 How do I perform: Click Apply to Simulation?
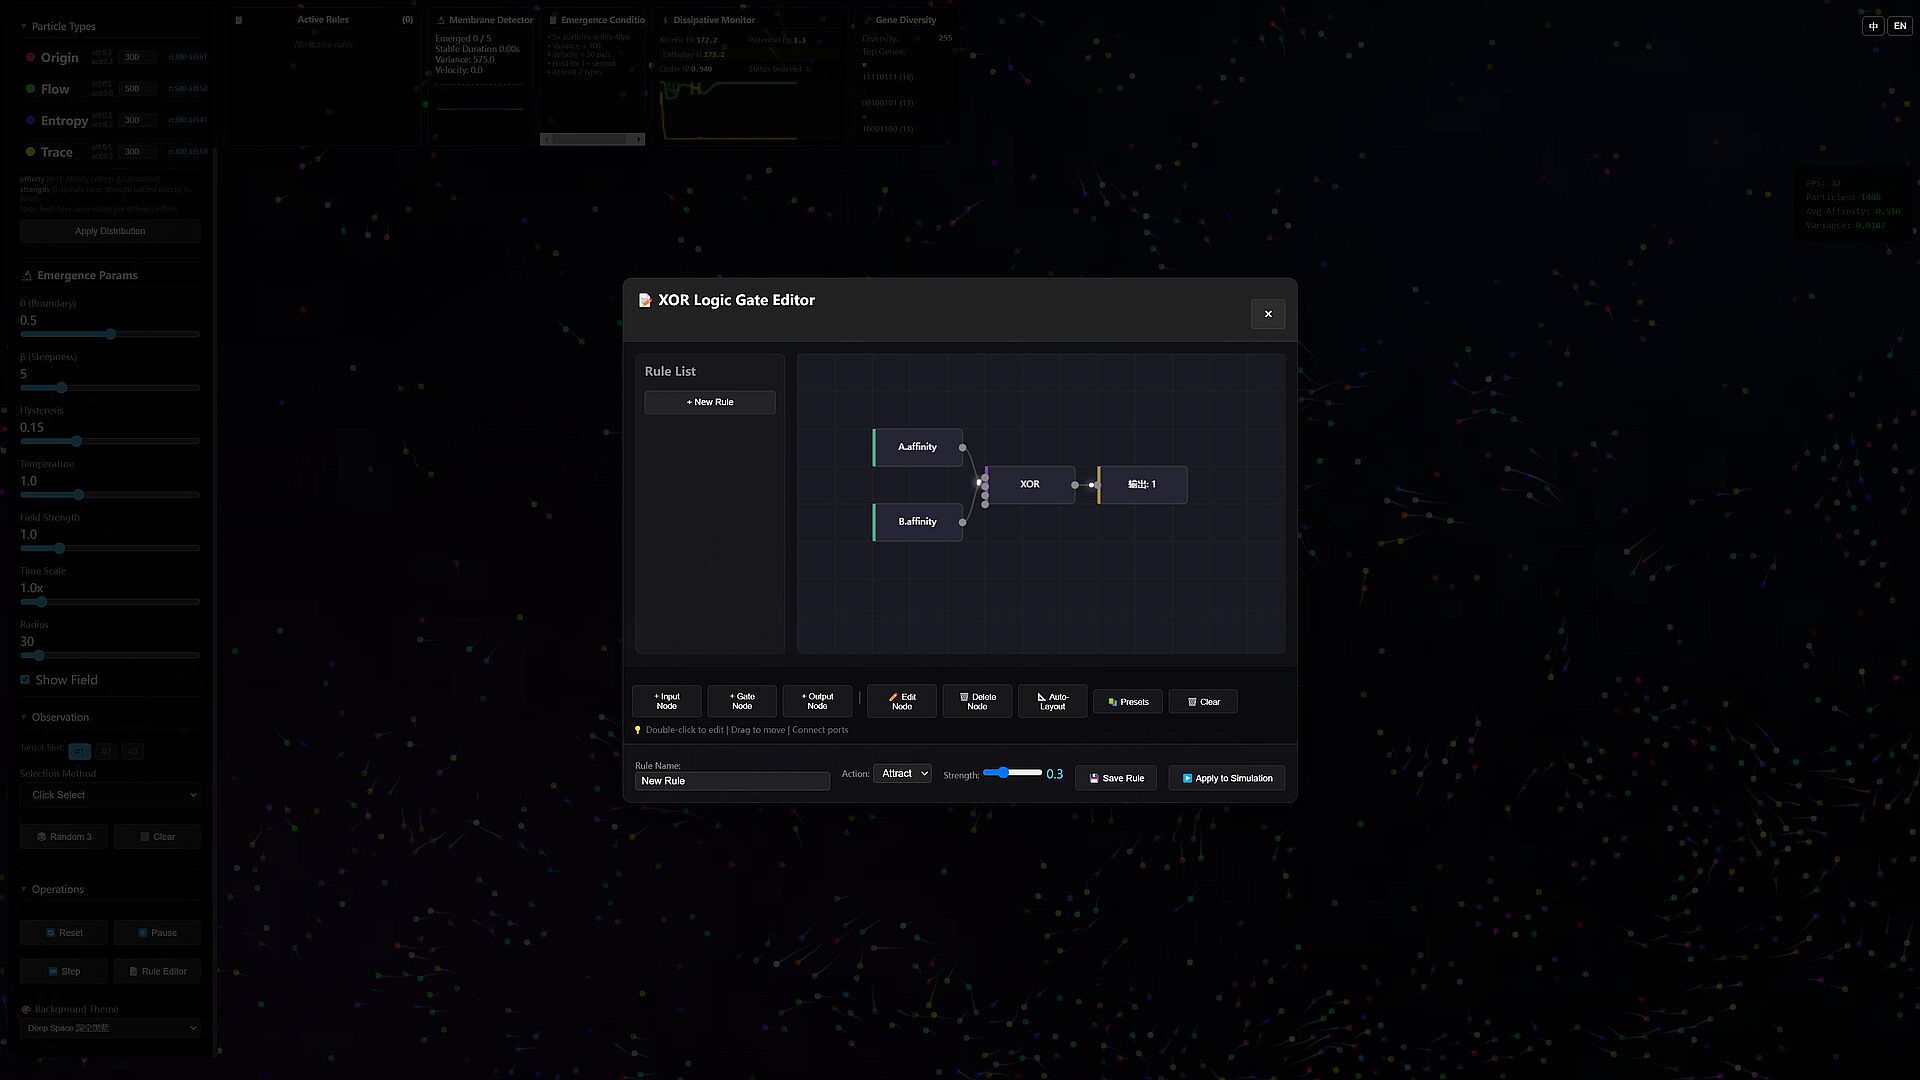[1227, 778]
